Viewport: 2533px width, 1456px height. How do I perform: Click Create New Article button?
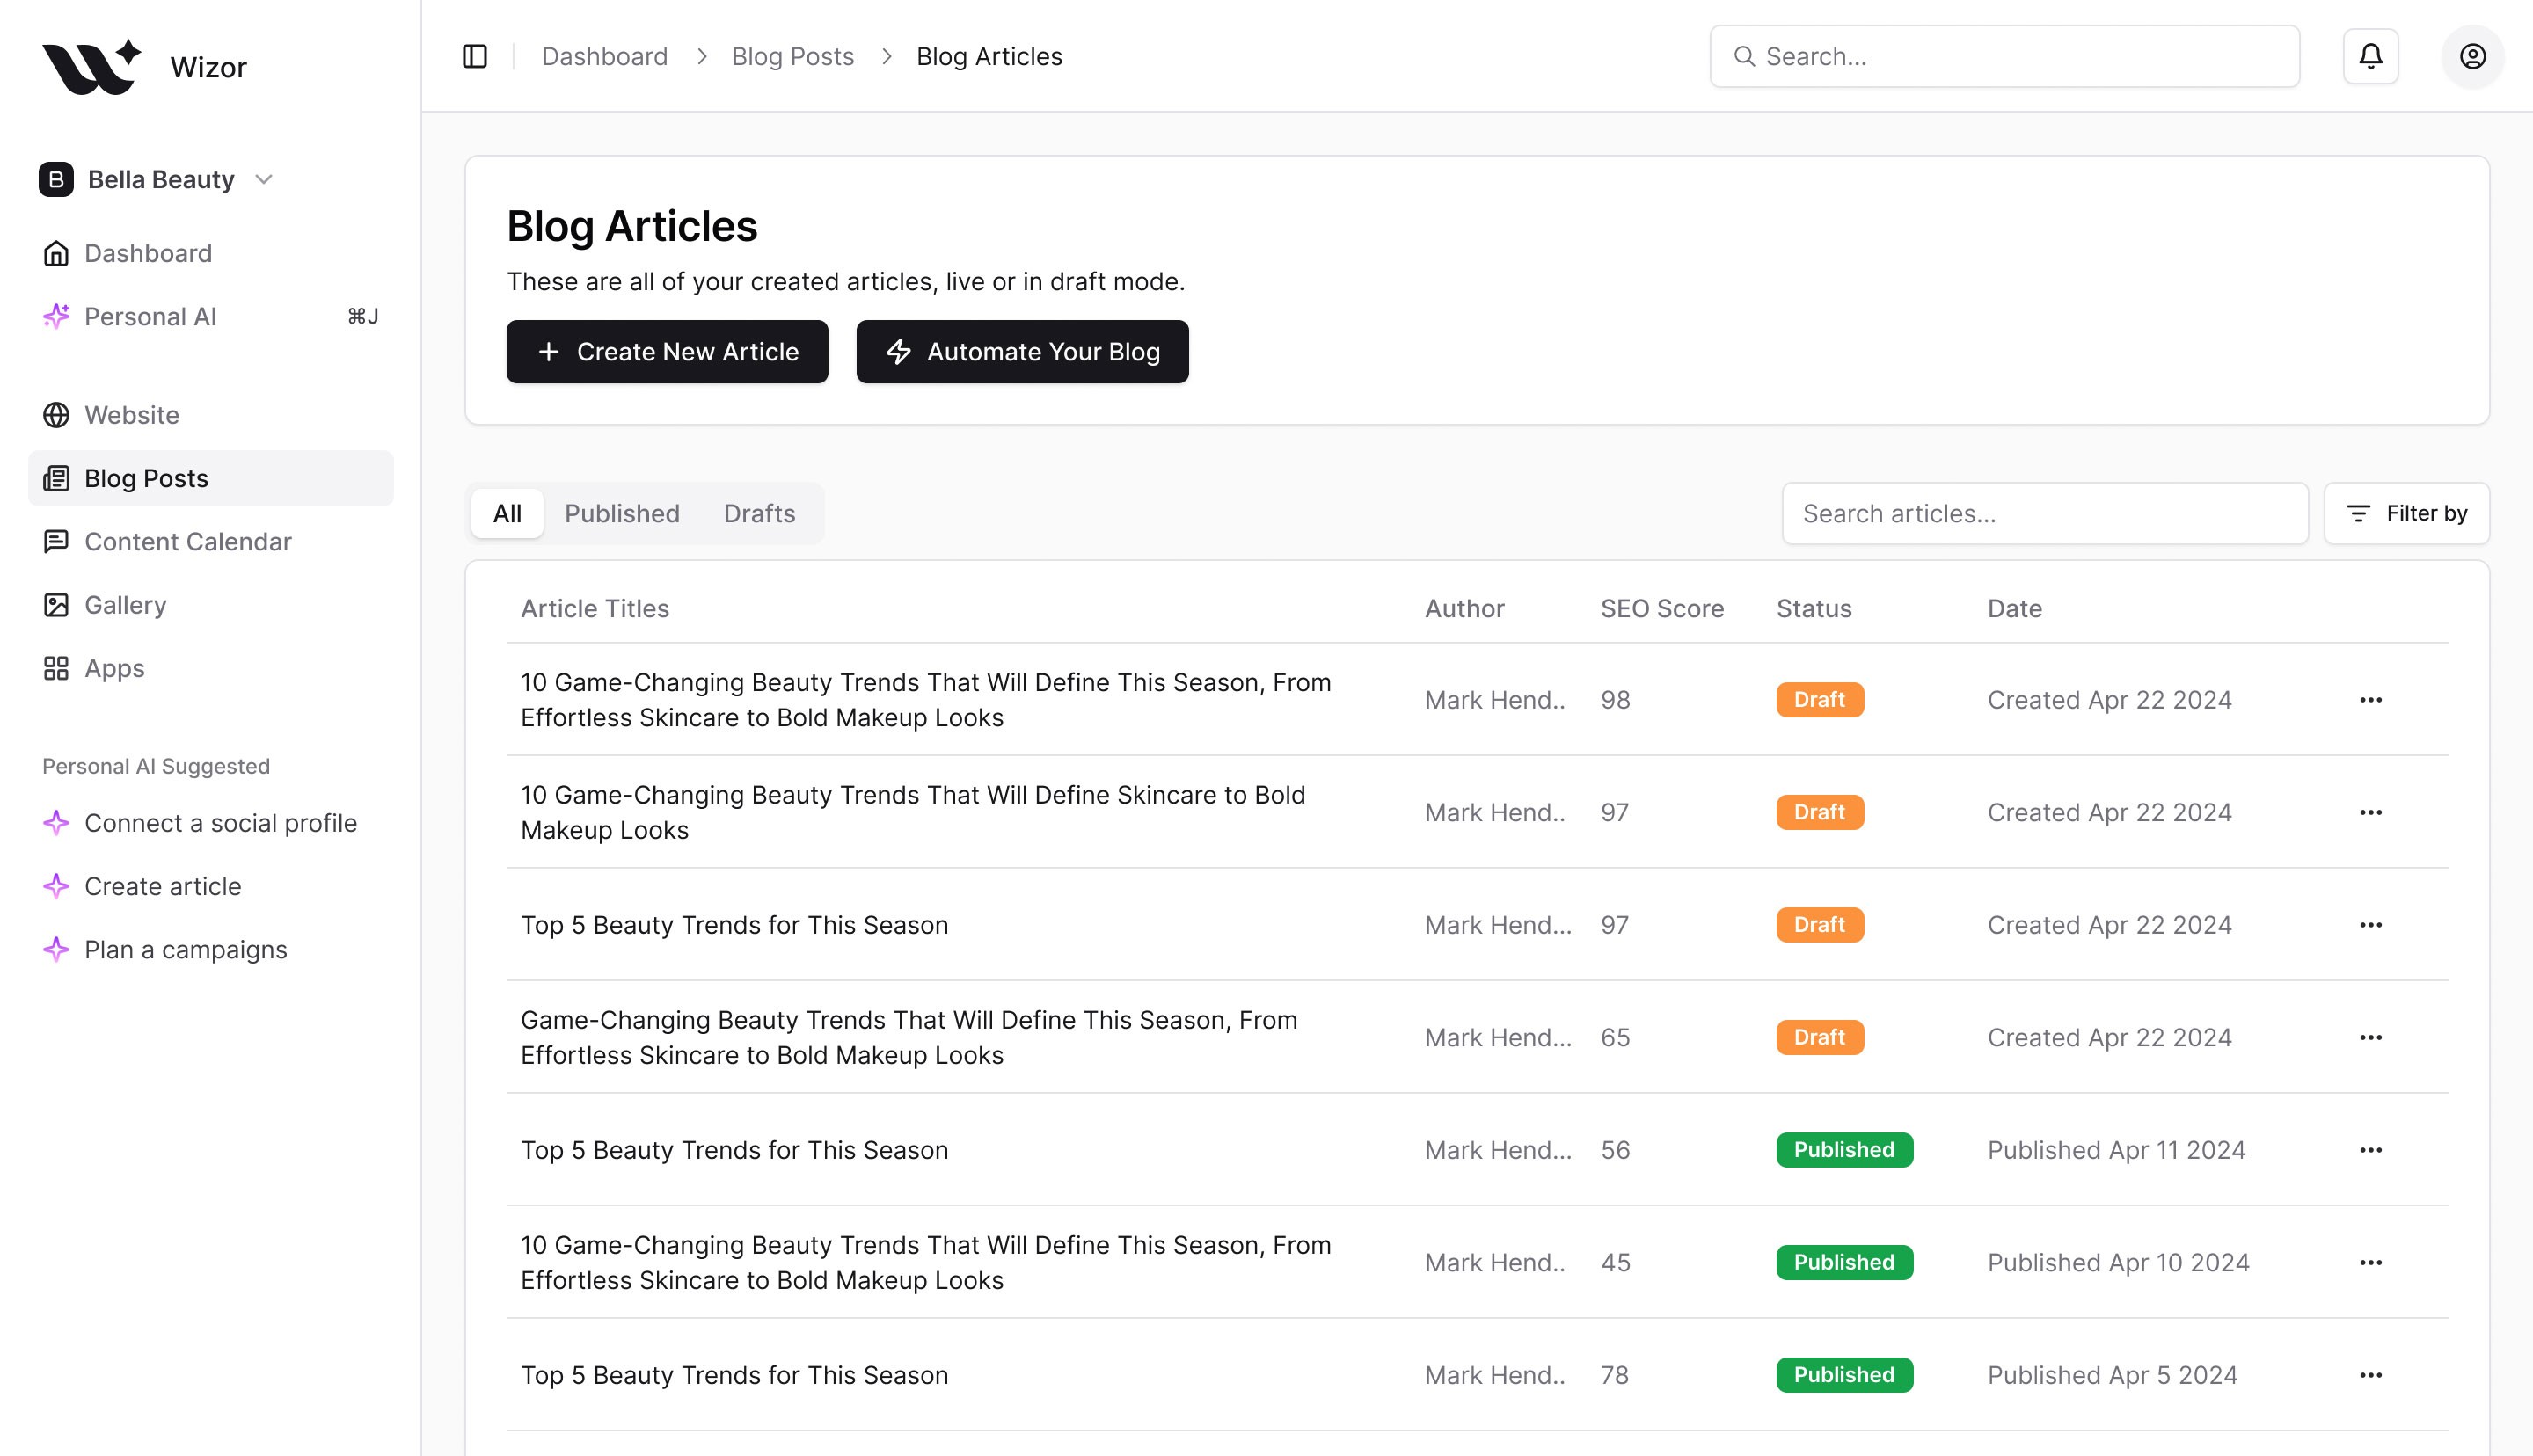(x=667, y=352)
